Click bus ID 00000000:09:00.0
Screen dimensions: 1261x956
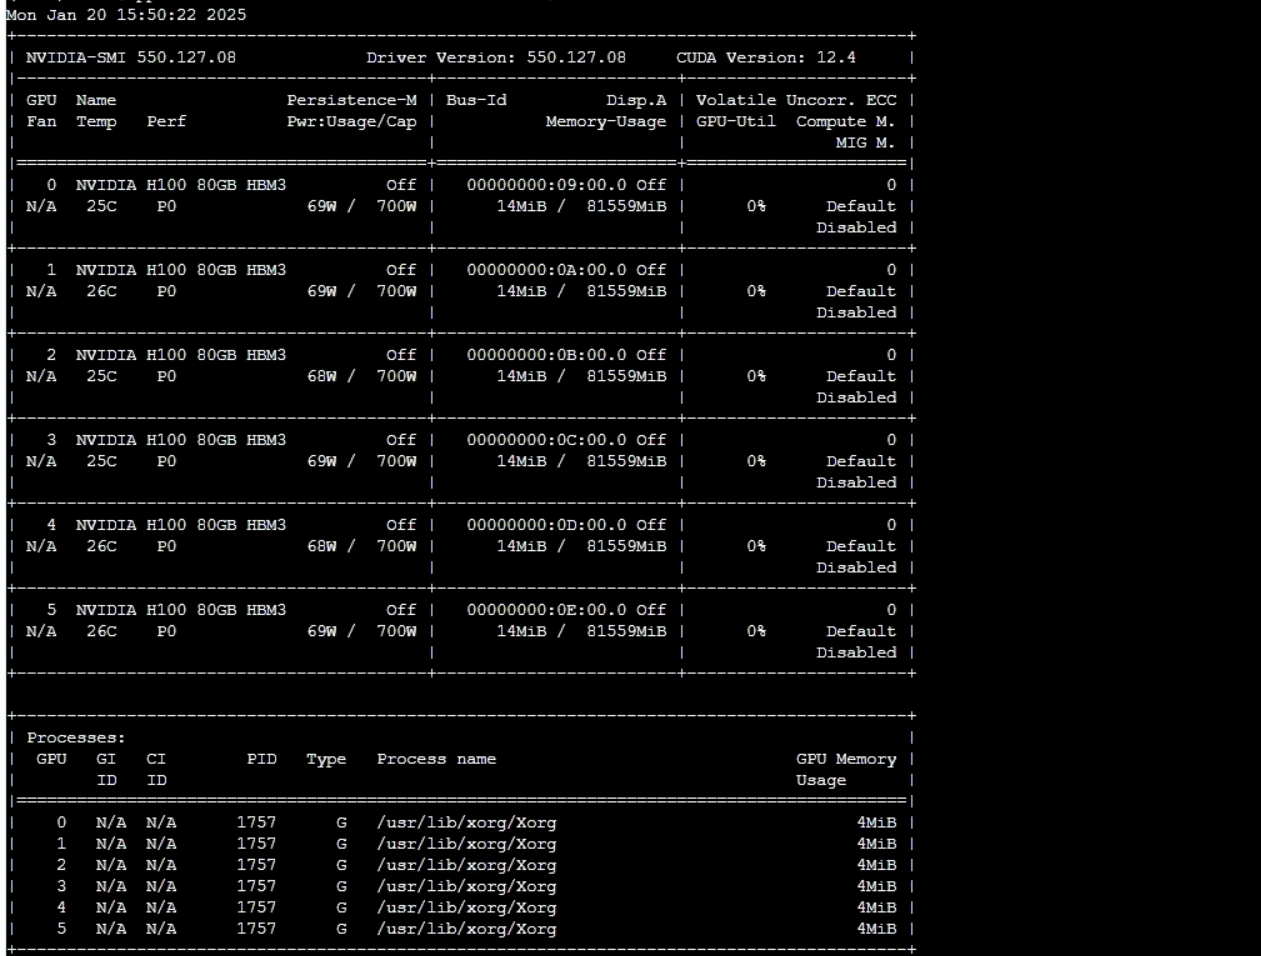(546, 185)
